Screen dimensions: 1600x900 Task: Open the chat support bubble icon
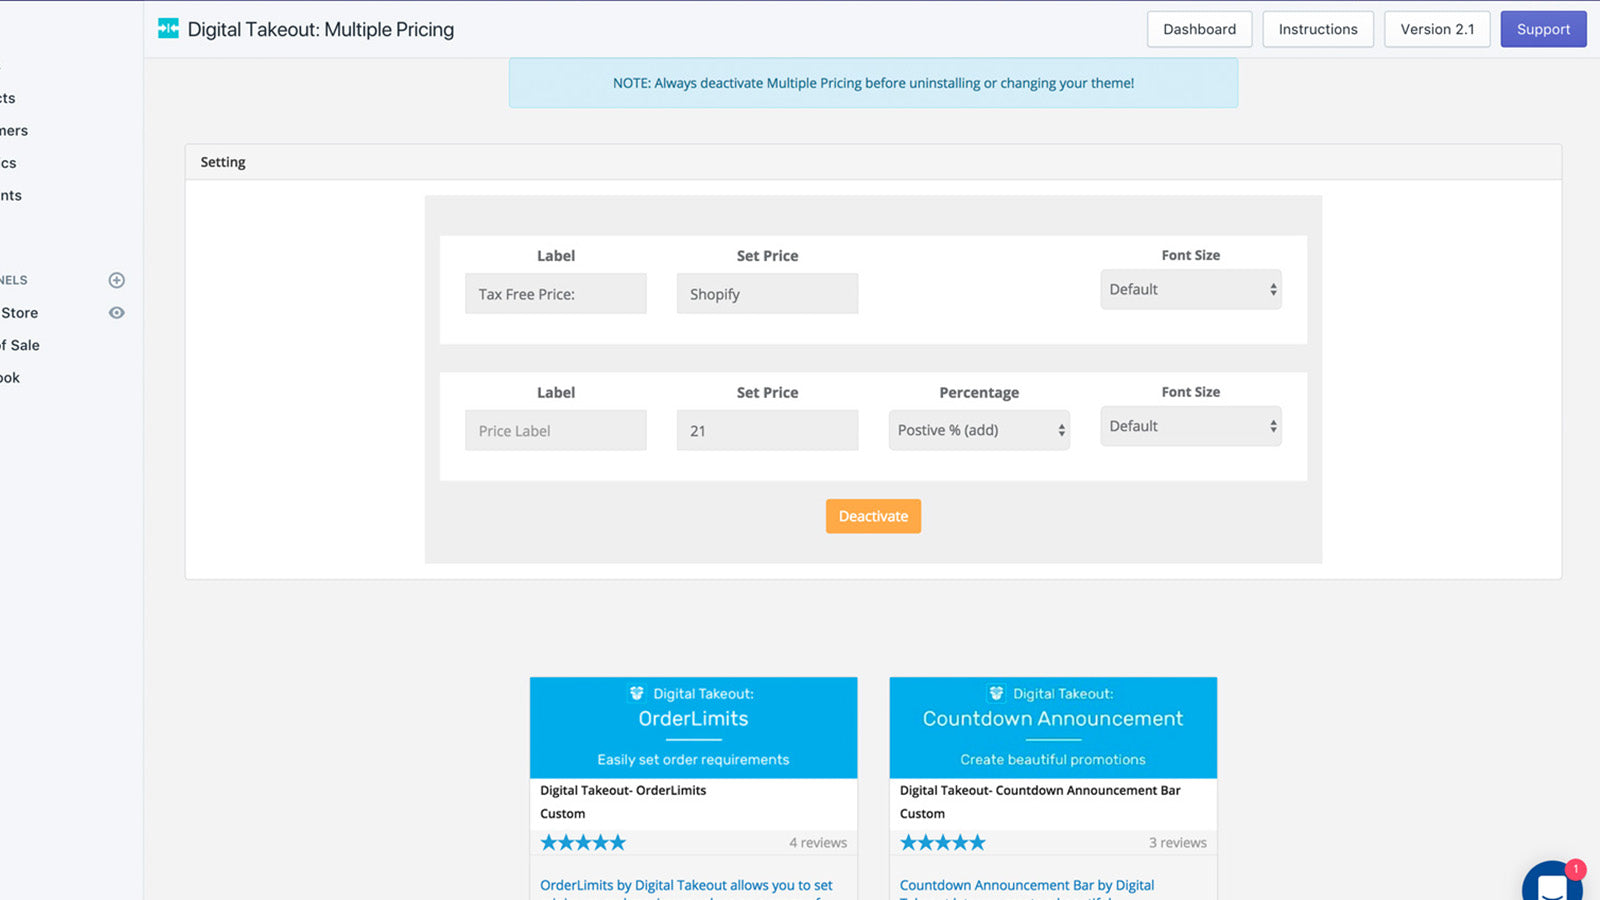1552,883
